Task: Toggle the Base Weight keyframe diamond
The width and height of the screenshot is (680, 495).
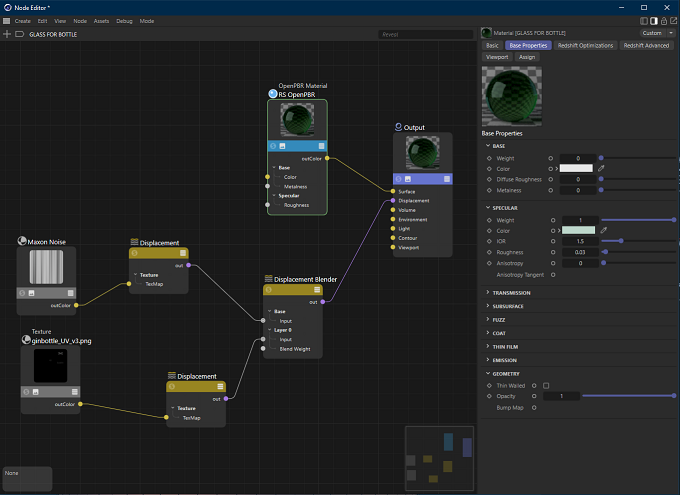Action: (x=489, y=158)
